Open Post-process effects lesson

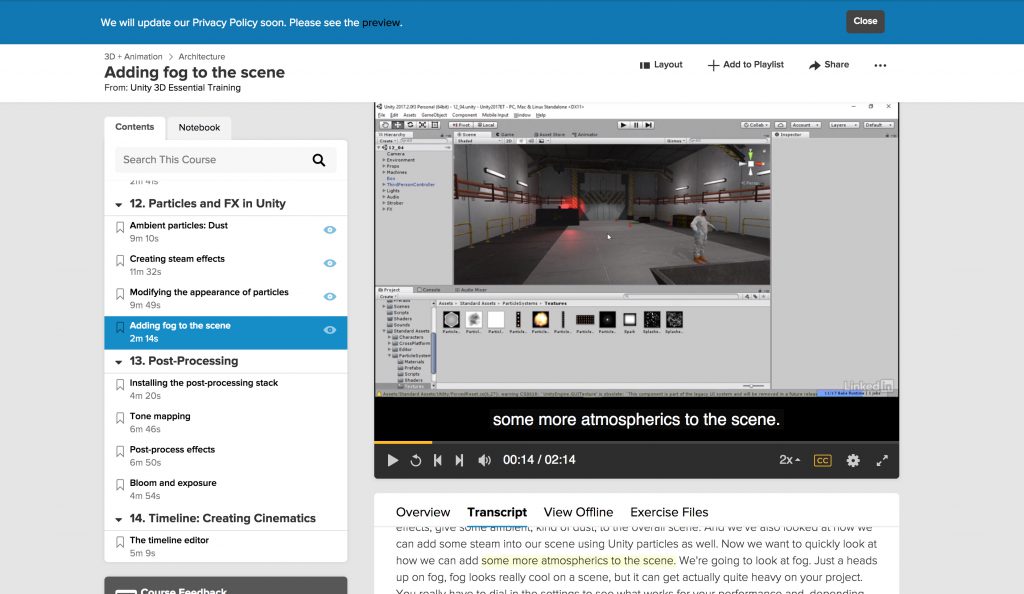[172, 450]
